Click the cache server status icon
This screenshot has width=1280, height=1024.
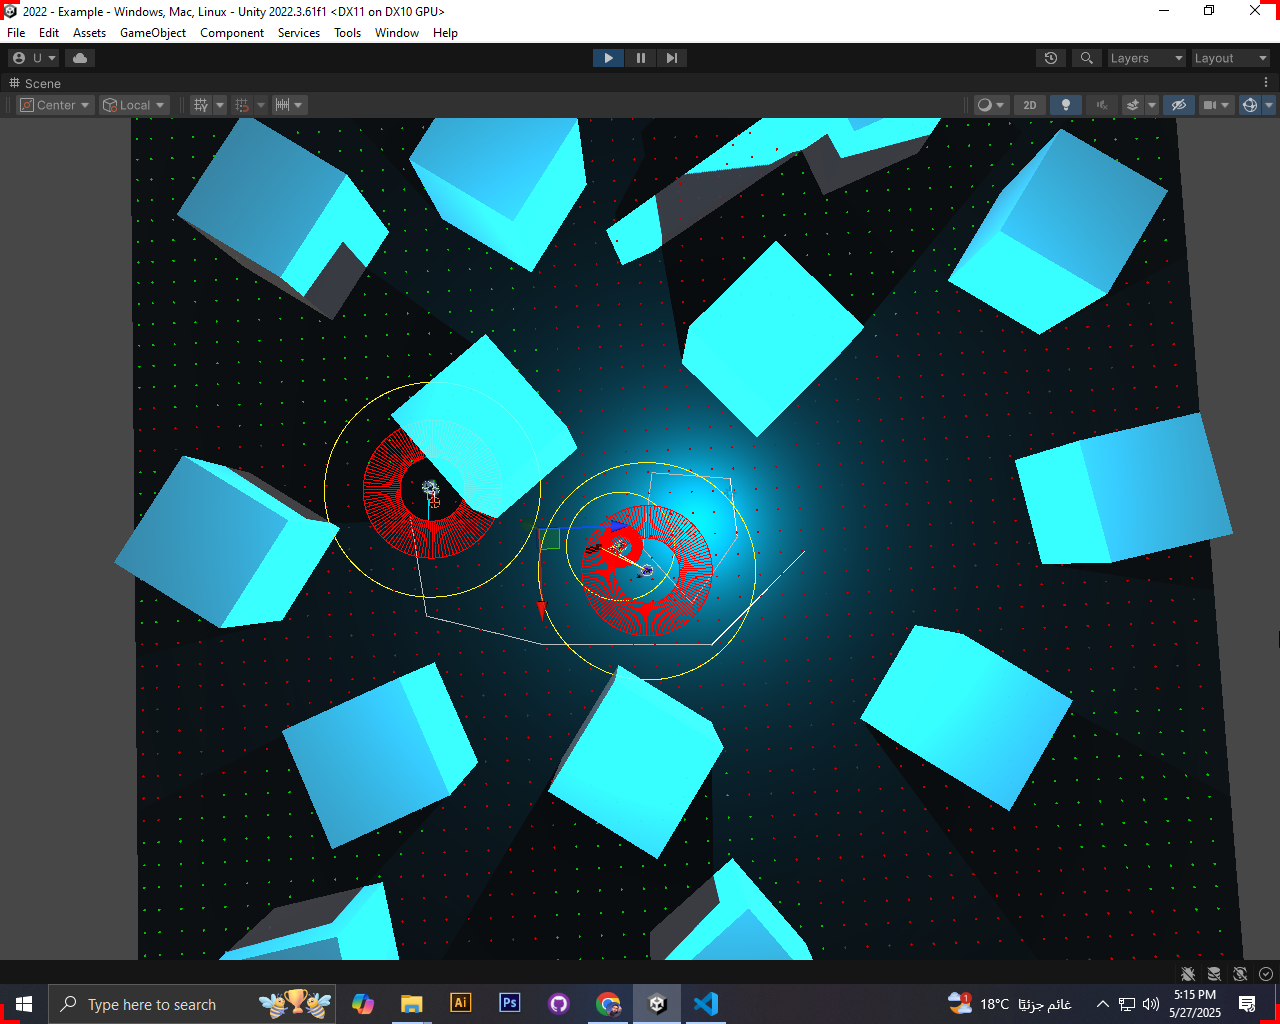tap(1214, 973)
